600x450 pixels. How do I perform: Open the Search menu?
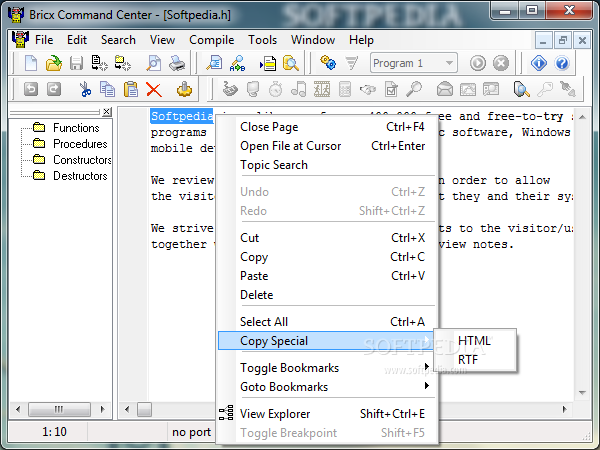pos(118,40)
